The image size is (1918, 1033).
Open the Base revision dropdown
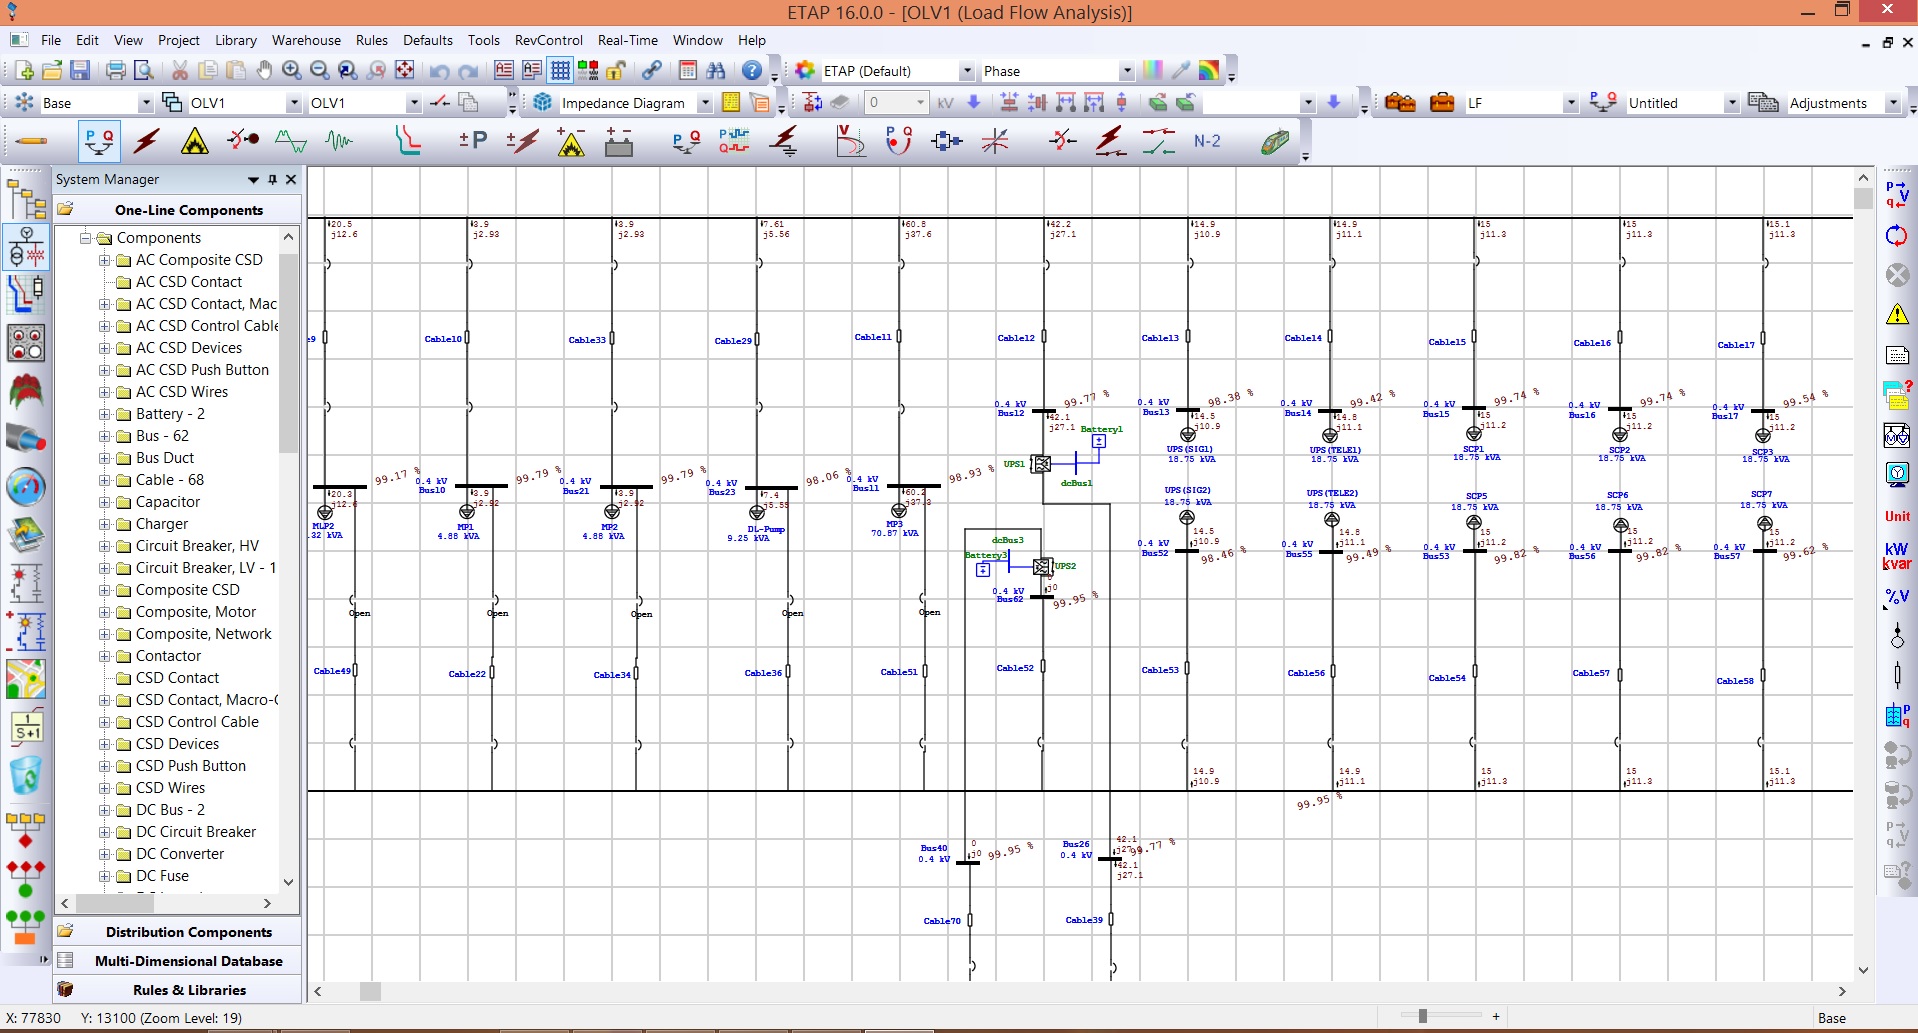coord(145,103)
